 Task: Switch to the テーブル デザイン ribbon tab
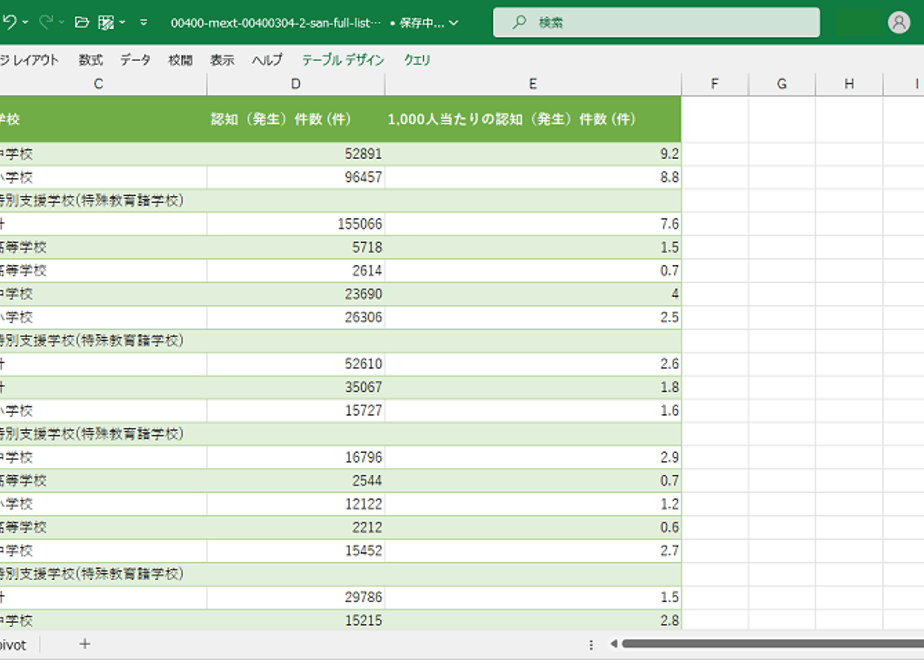point(343,60)
